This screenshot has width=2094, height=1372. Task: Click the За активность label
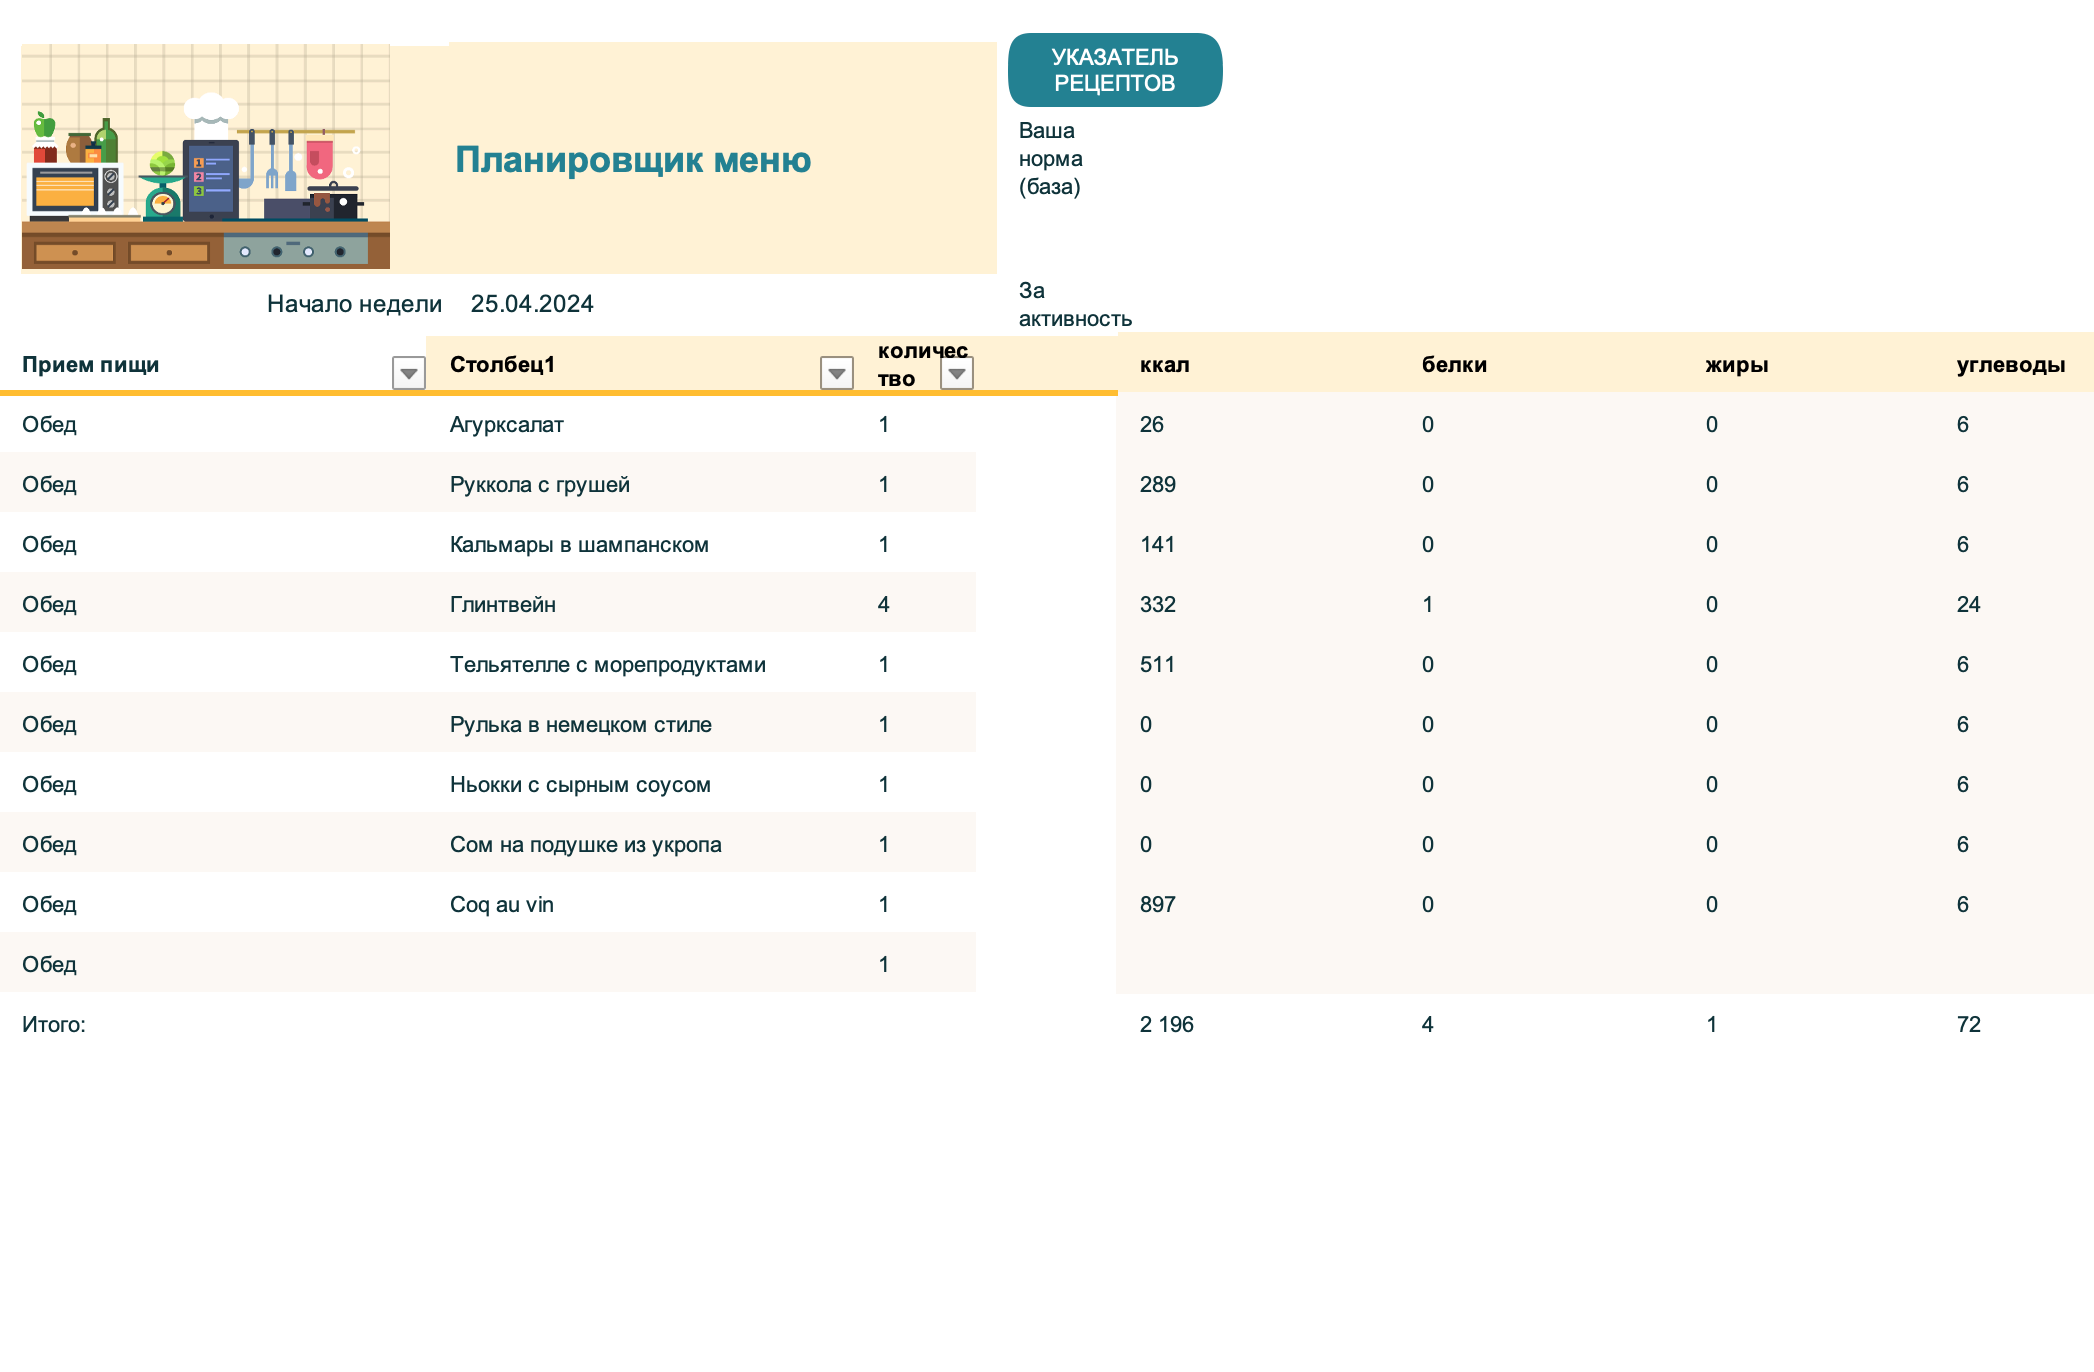(1075, 304)
